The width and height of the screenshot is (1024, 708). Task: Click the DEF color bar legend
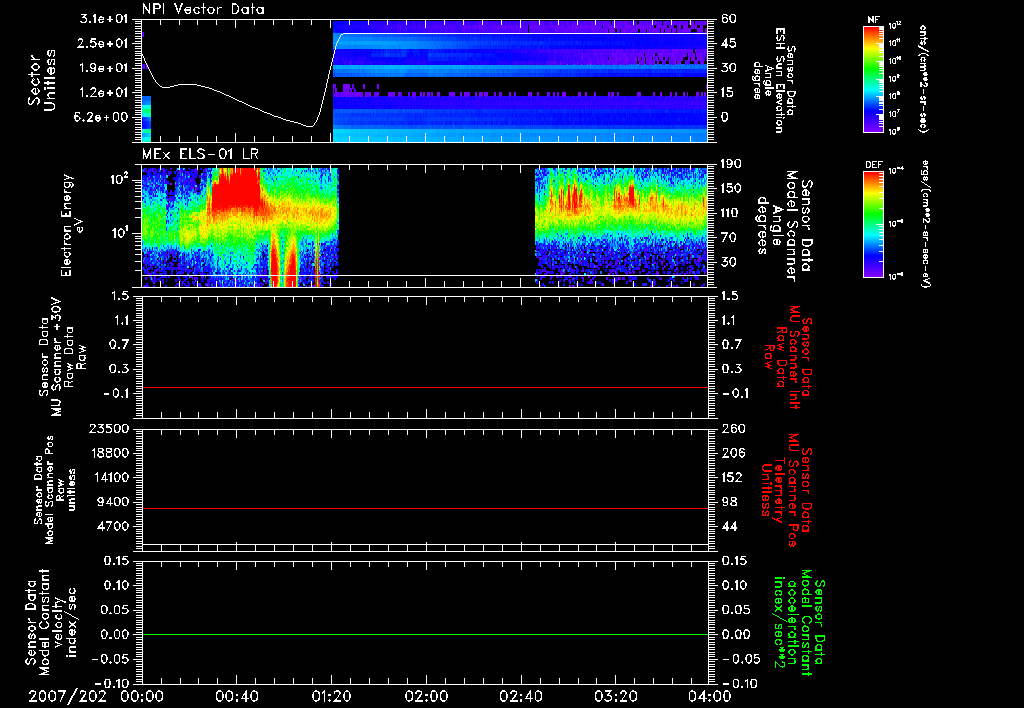point(875,224)
